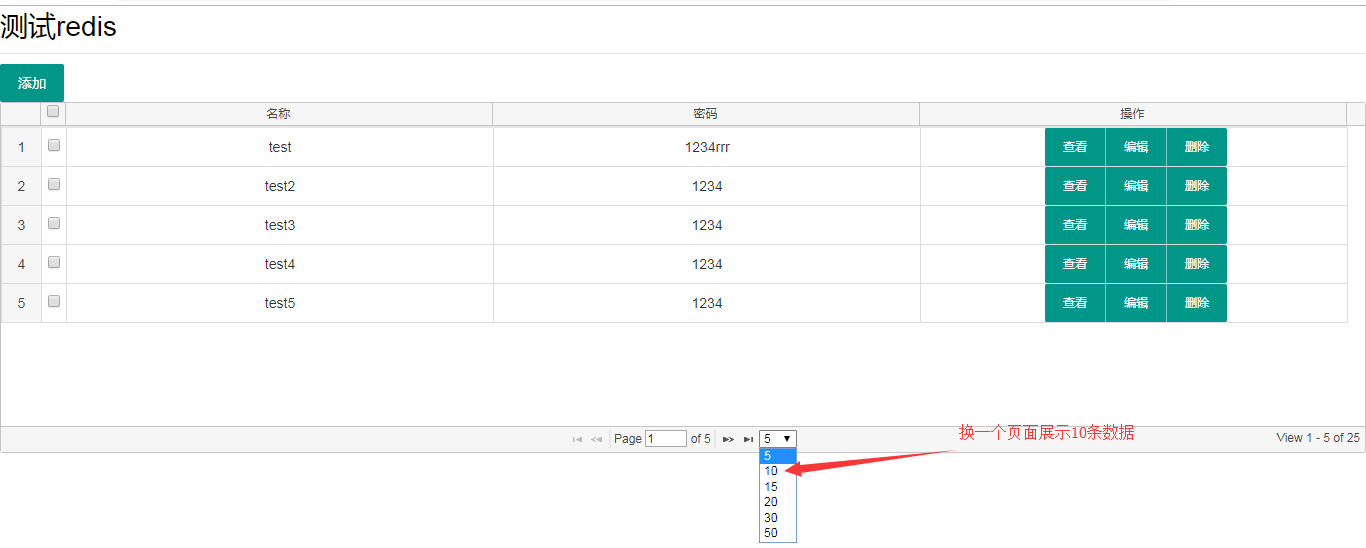Check the checkbox for row test3

point(54,223)
